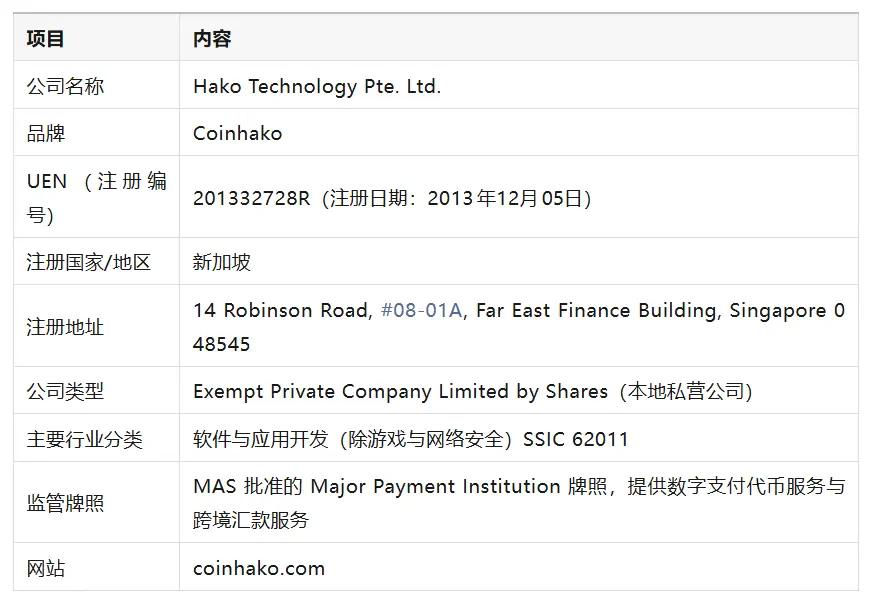
Task: Click the coinhako.com website text
Action: pos(259,569)
